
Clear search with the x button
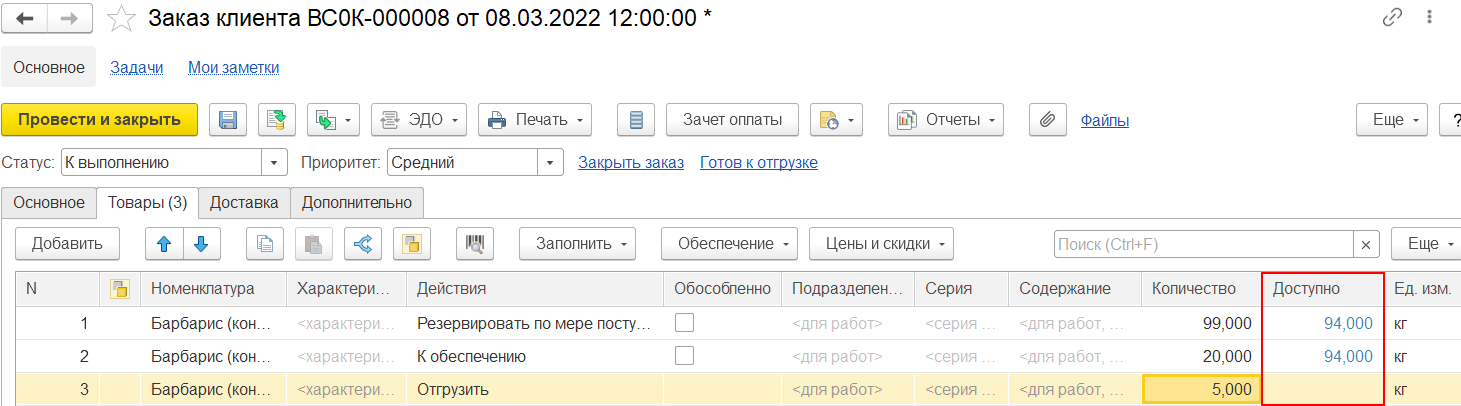1367,244
